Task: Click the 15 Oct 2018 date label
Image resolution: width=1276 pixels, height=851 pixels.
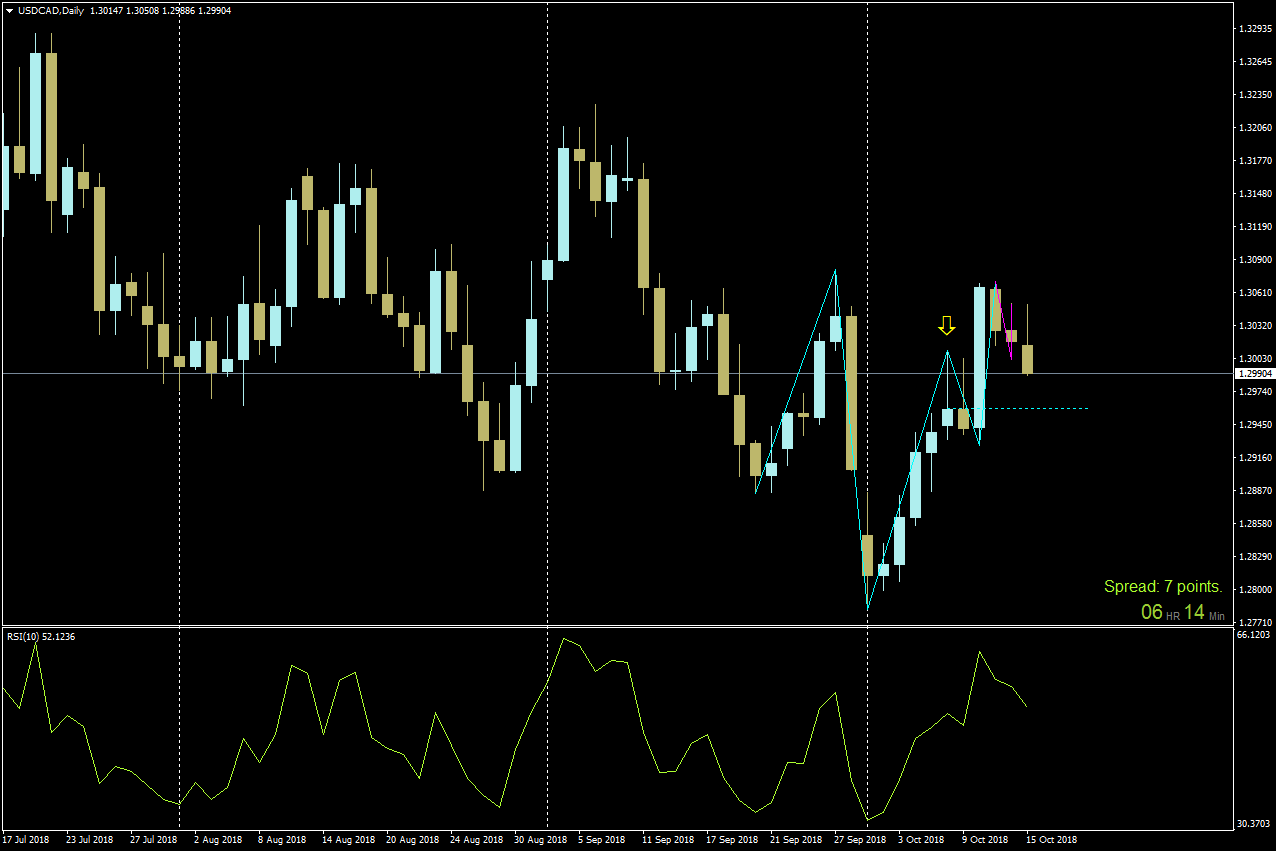Action: (1053, 840)
